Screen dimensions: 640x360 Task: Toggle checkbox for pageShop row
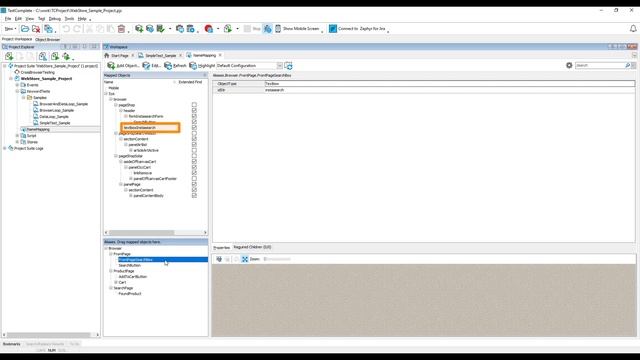[194, 105]
